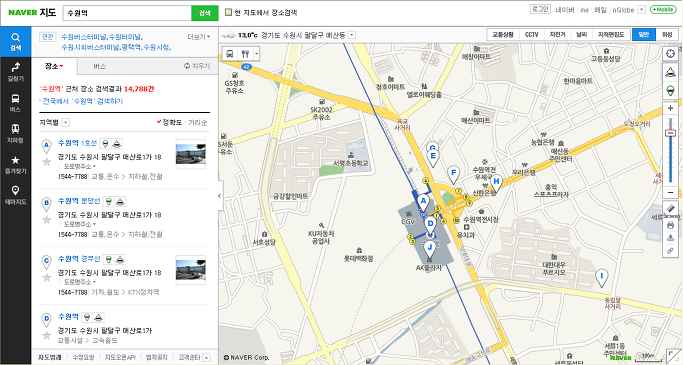Open the 수원버스터미널 related search link
683x365 pixels.
[x=84, y=37]
